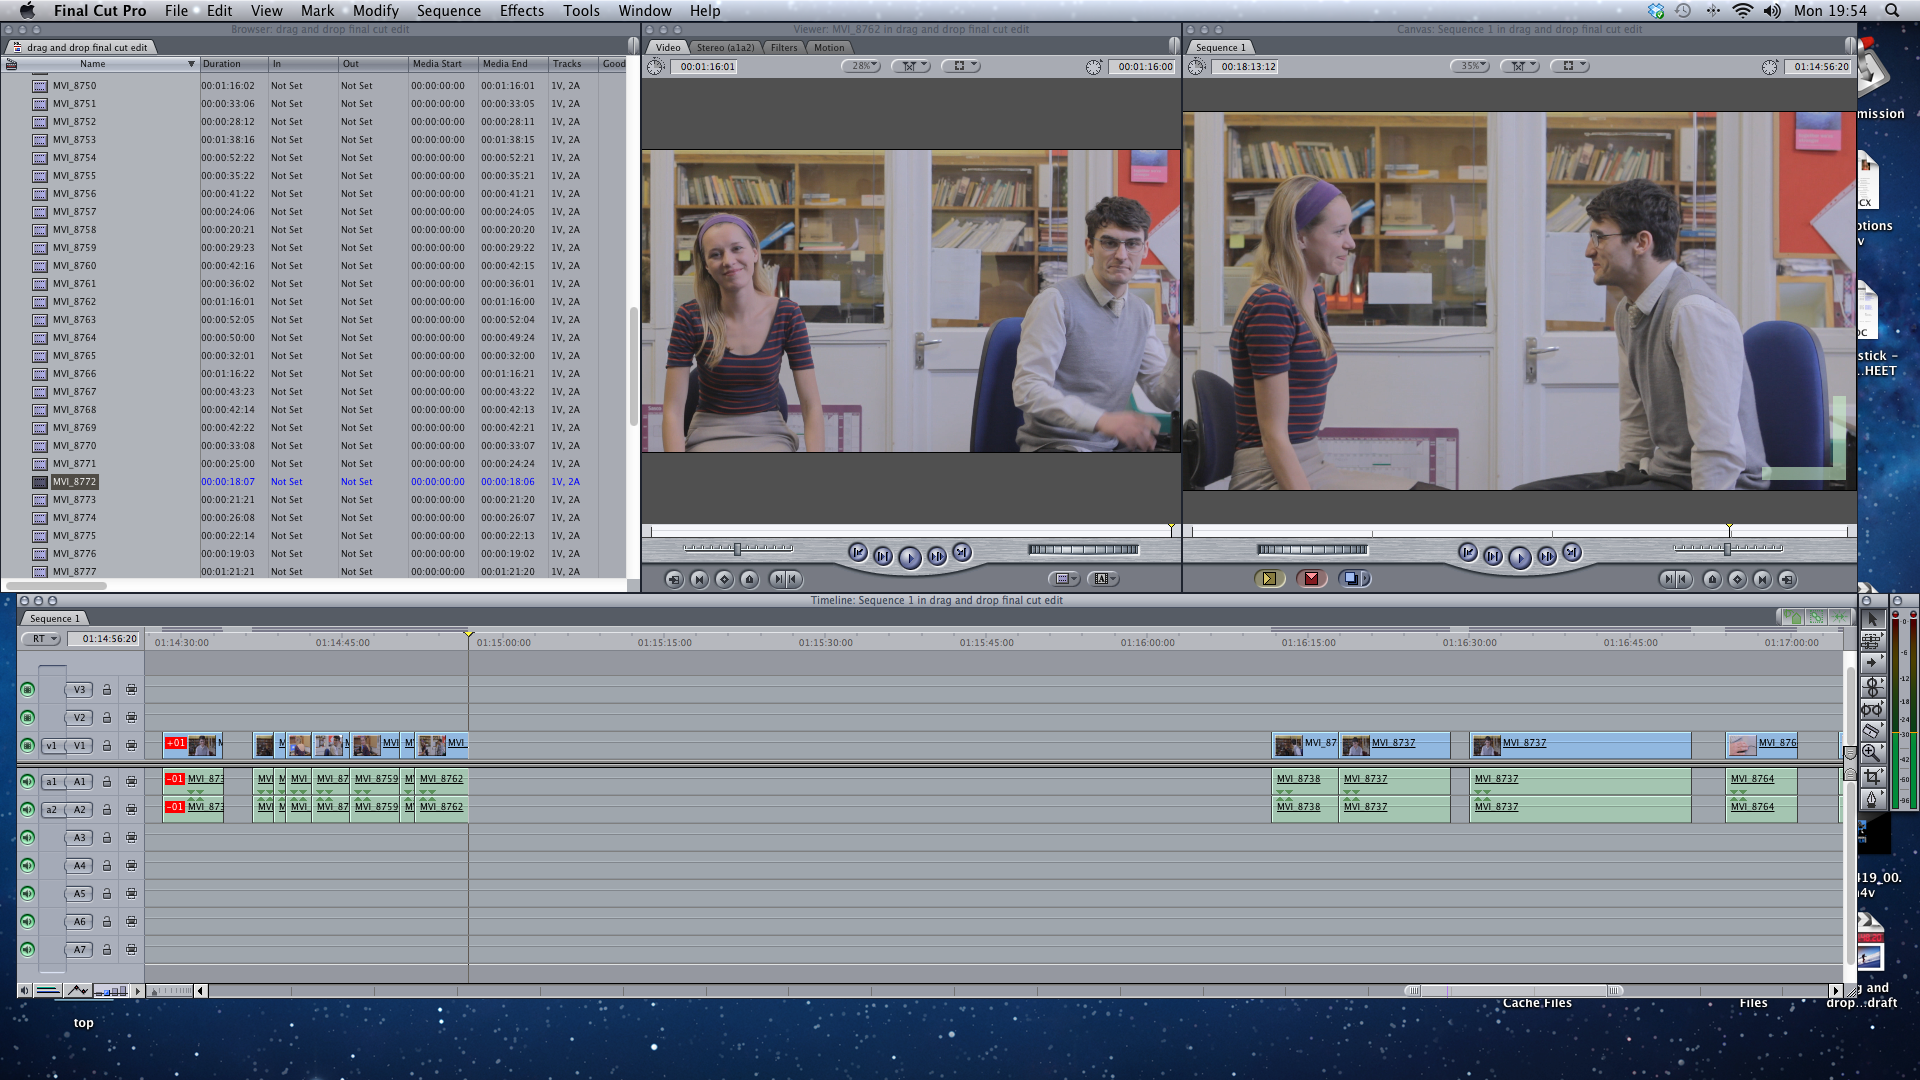Toggle Auto Select on V2 track
The image size is (1920, 1080).
click(x=131, y=718)
